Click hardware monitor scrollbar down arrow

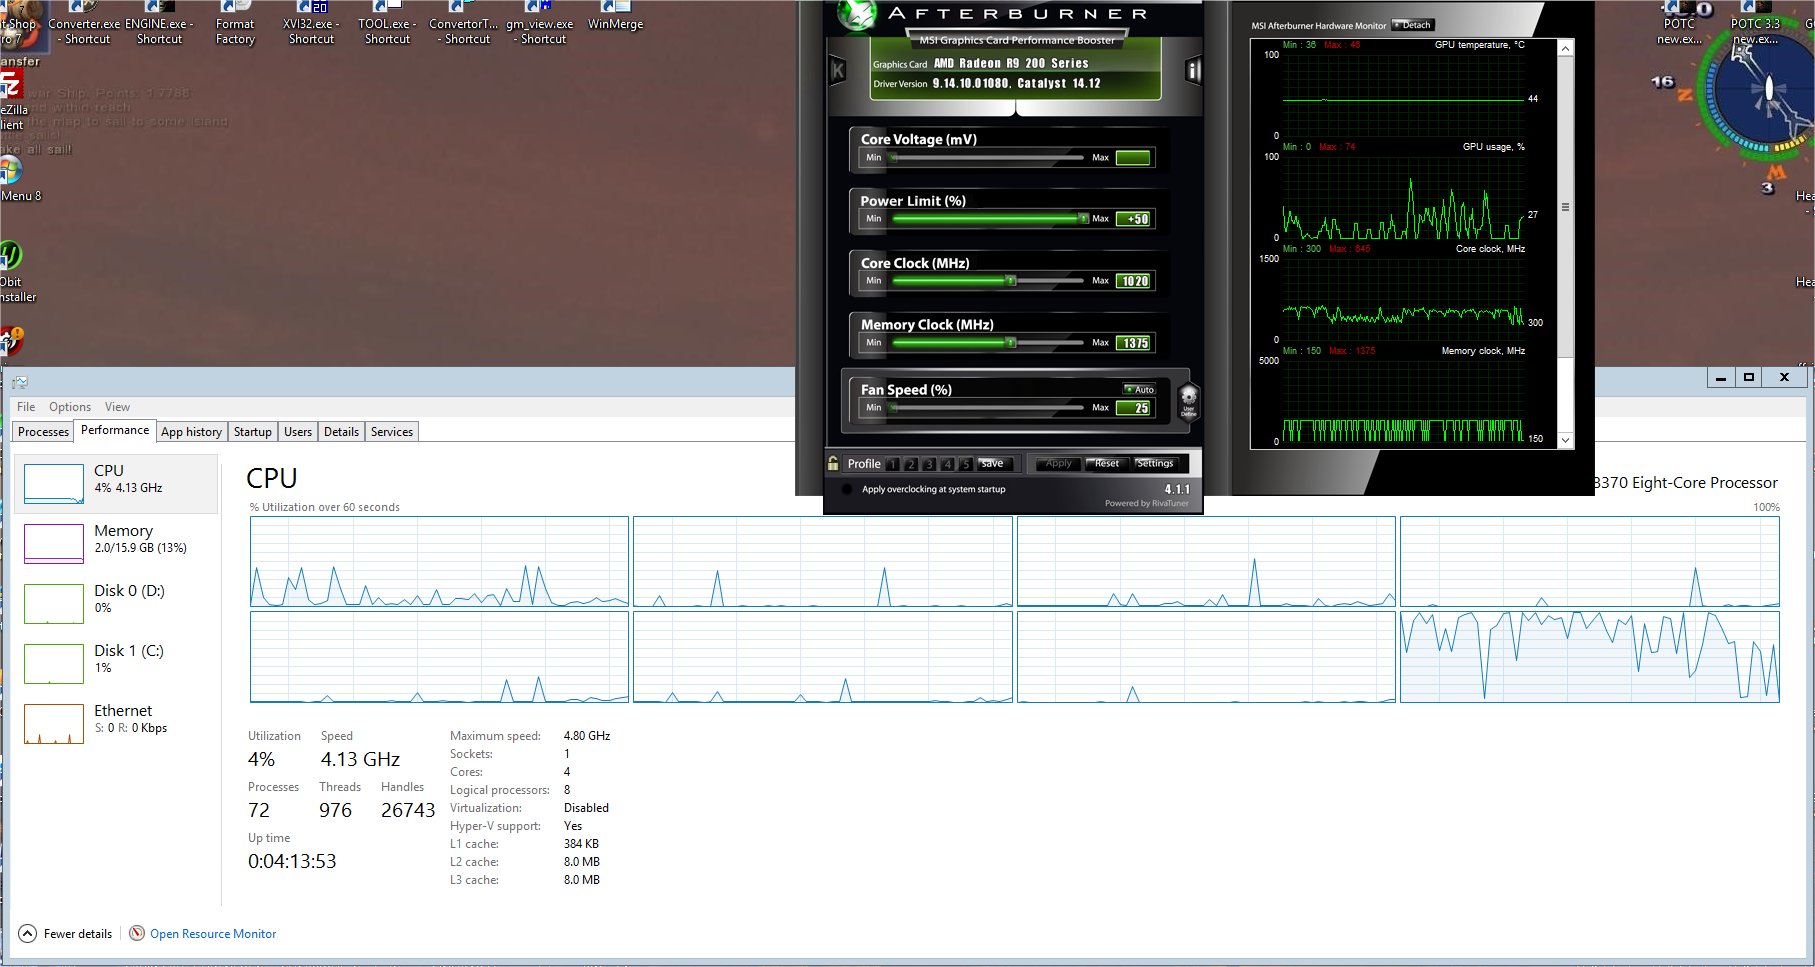(x=1565, y=440)
